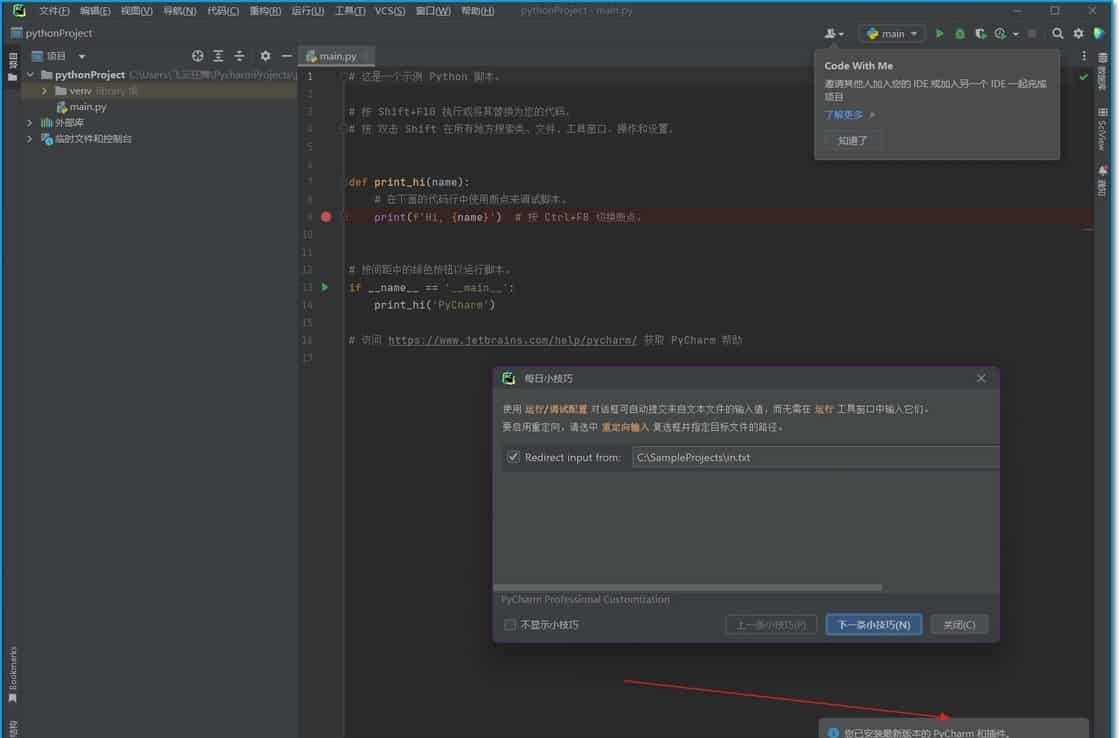Open the 帮助(H) menu
The image size is (1119, 738).
[x=477, y=11]
